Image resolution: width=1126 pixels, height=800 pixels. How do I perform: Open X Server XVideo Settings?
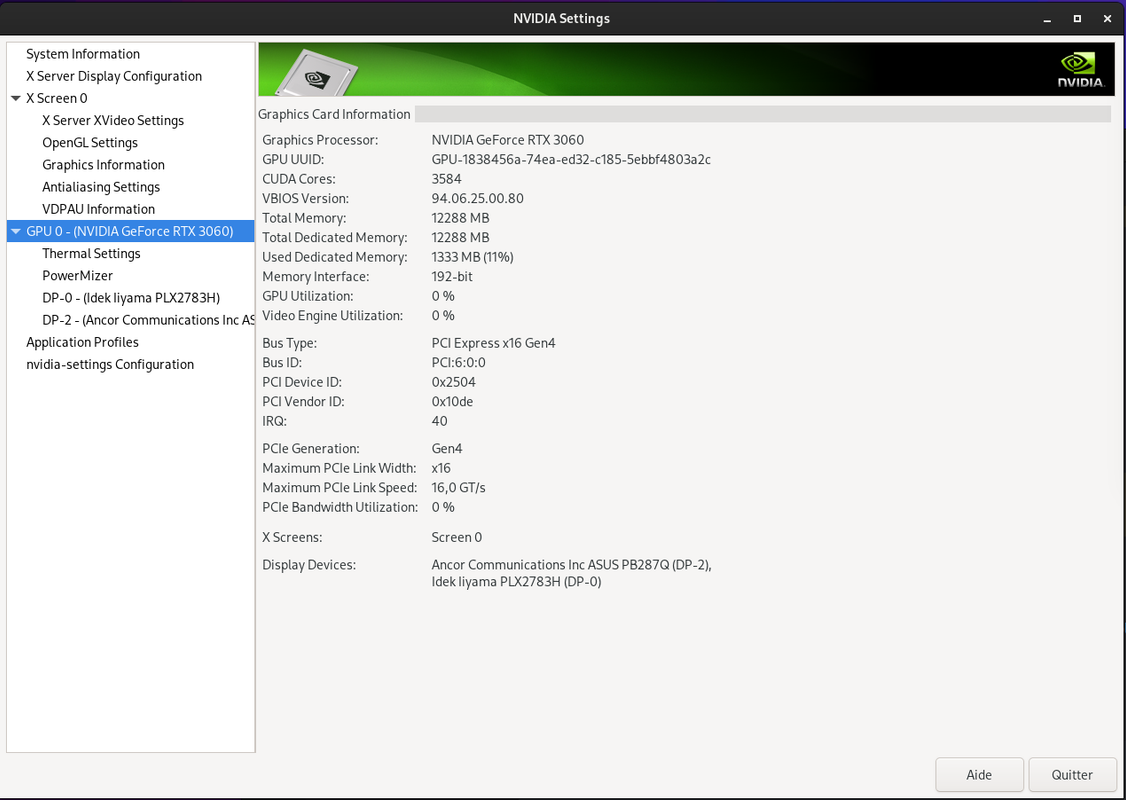(x=113, y=121)
